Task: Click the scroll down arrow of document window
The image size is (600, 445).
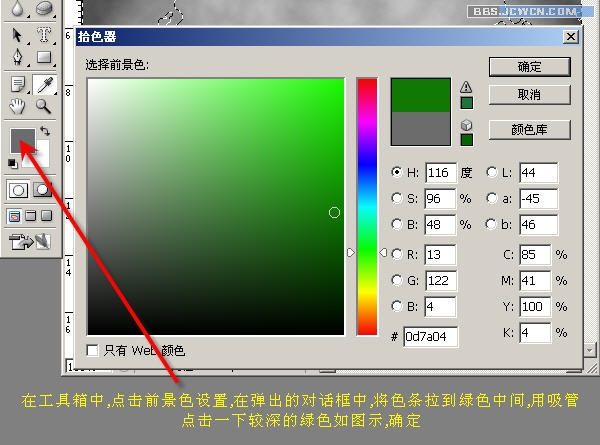Action: click(589, 350)
